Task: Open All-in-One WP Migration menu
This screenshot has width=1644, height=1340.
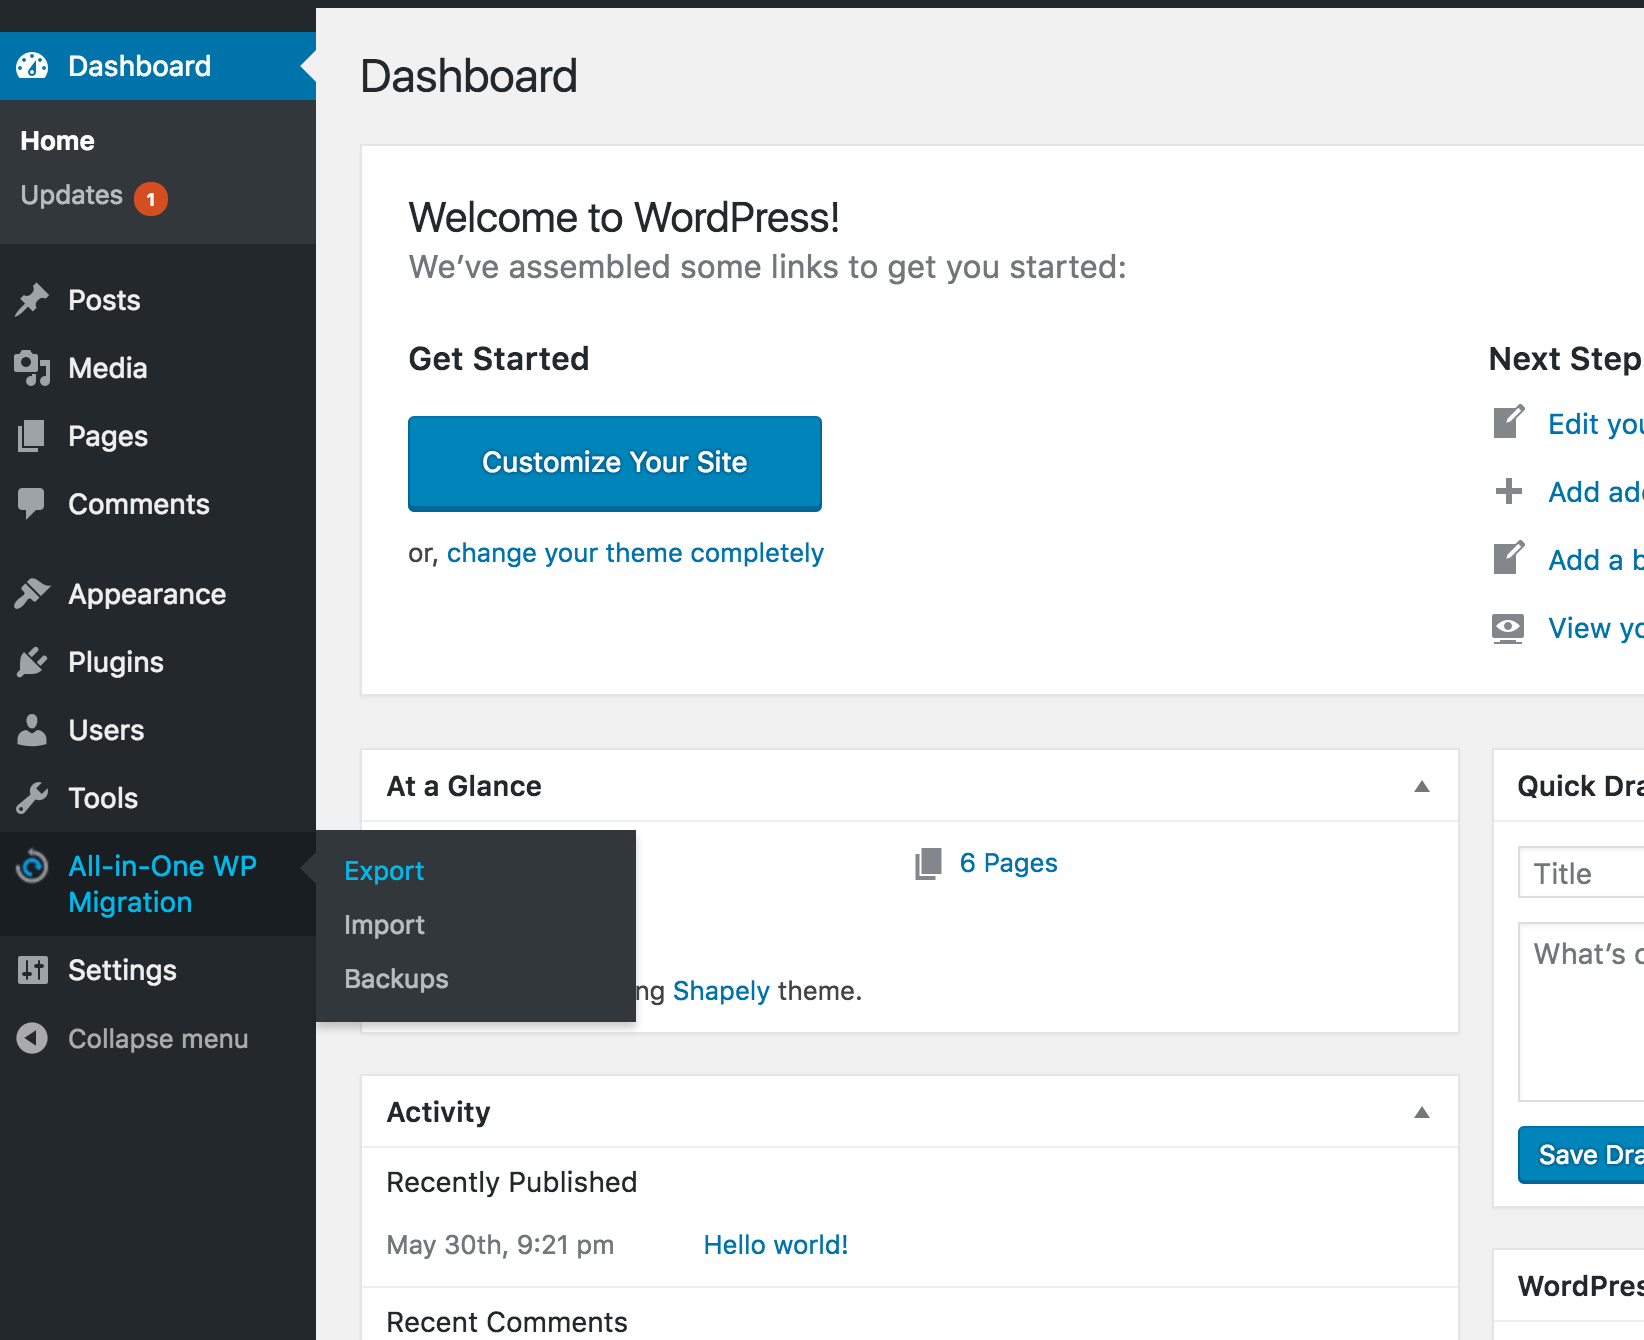Action: pyautogui.click(x=158, y=884)
